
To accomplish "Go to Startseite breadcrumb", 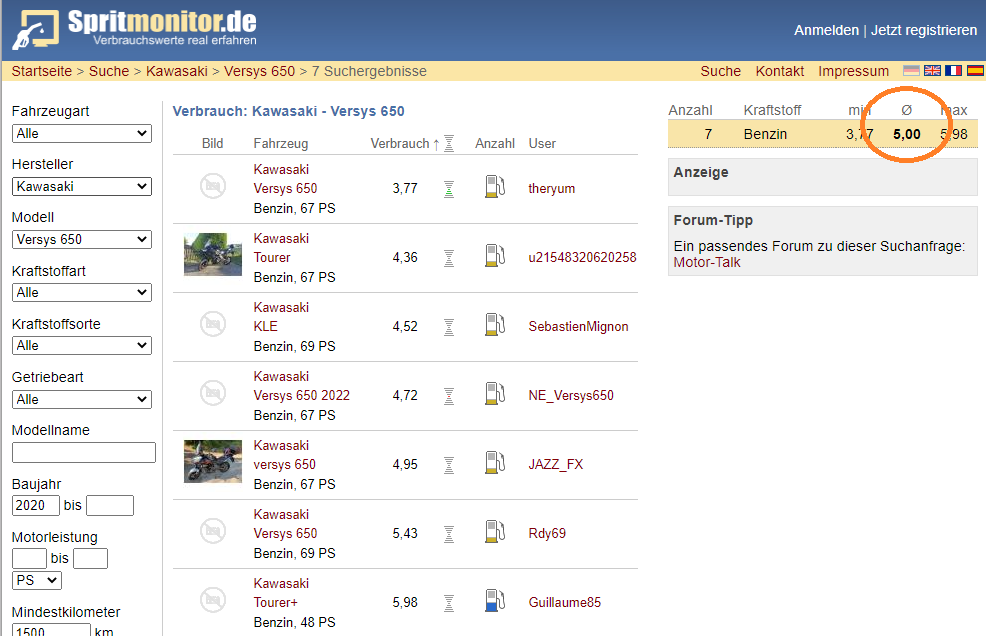I will 42,71.
